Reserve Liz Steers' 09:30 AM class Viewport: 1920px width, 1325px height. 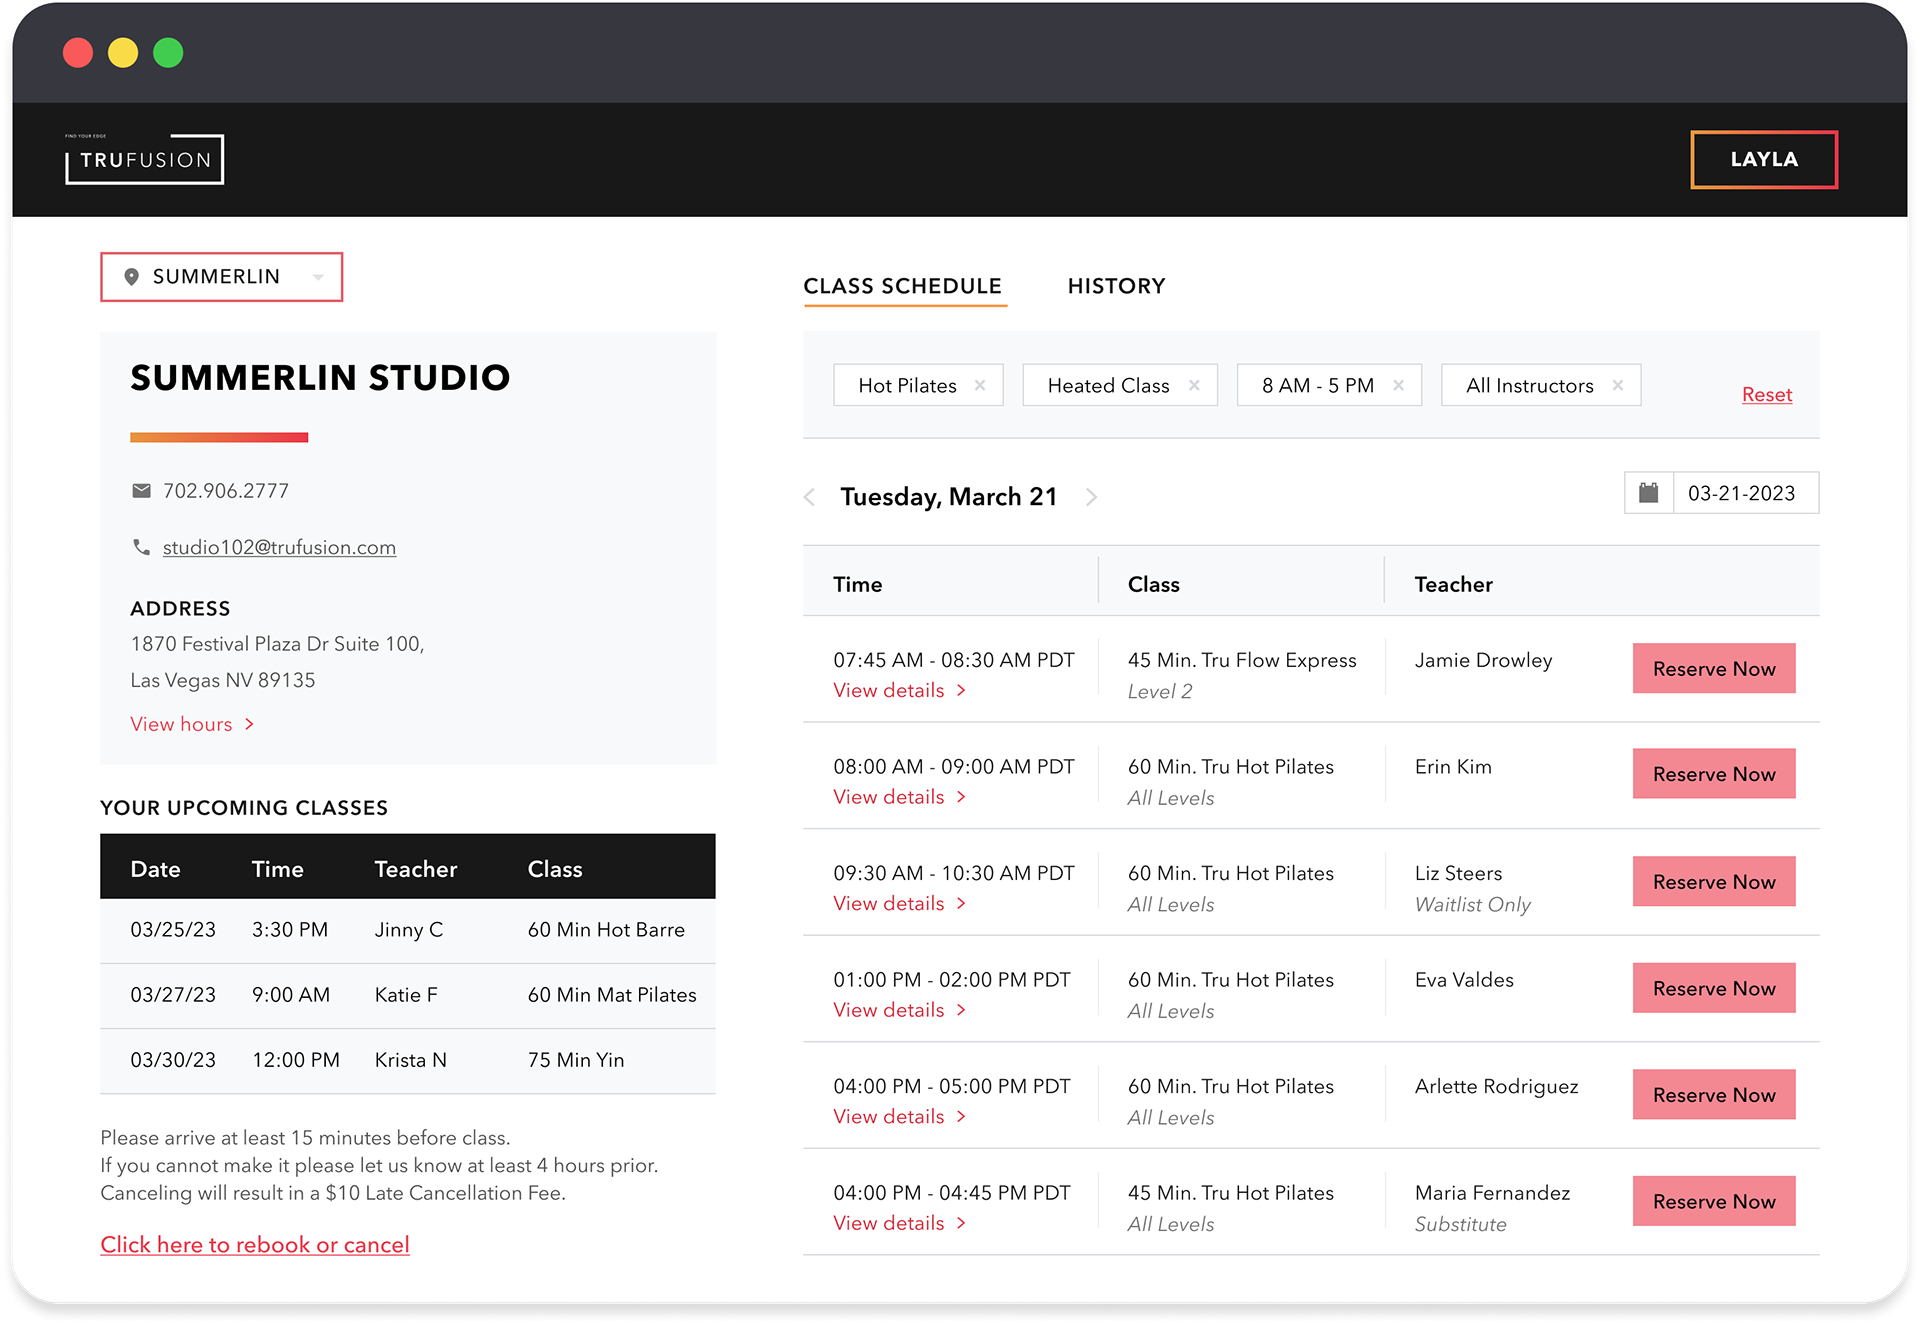pos(1714,881)
